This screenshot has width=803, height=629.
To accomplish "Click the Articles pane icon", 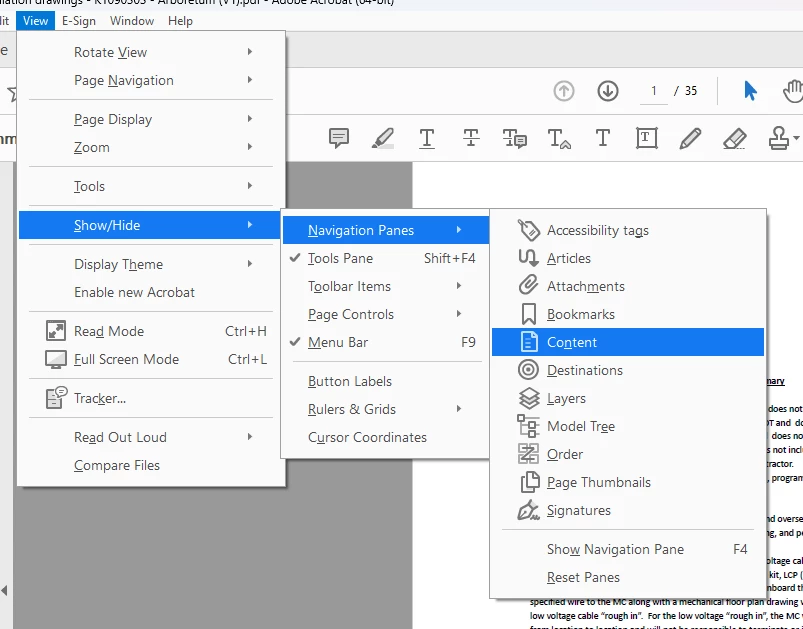I will point(529,258).
